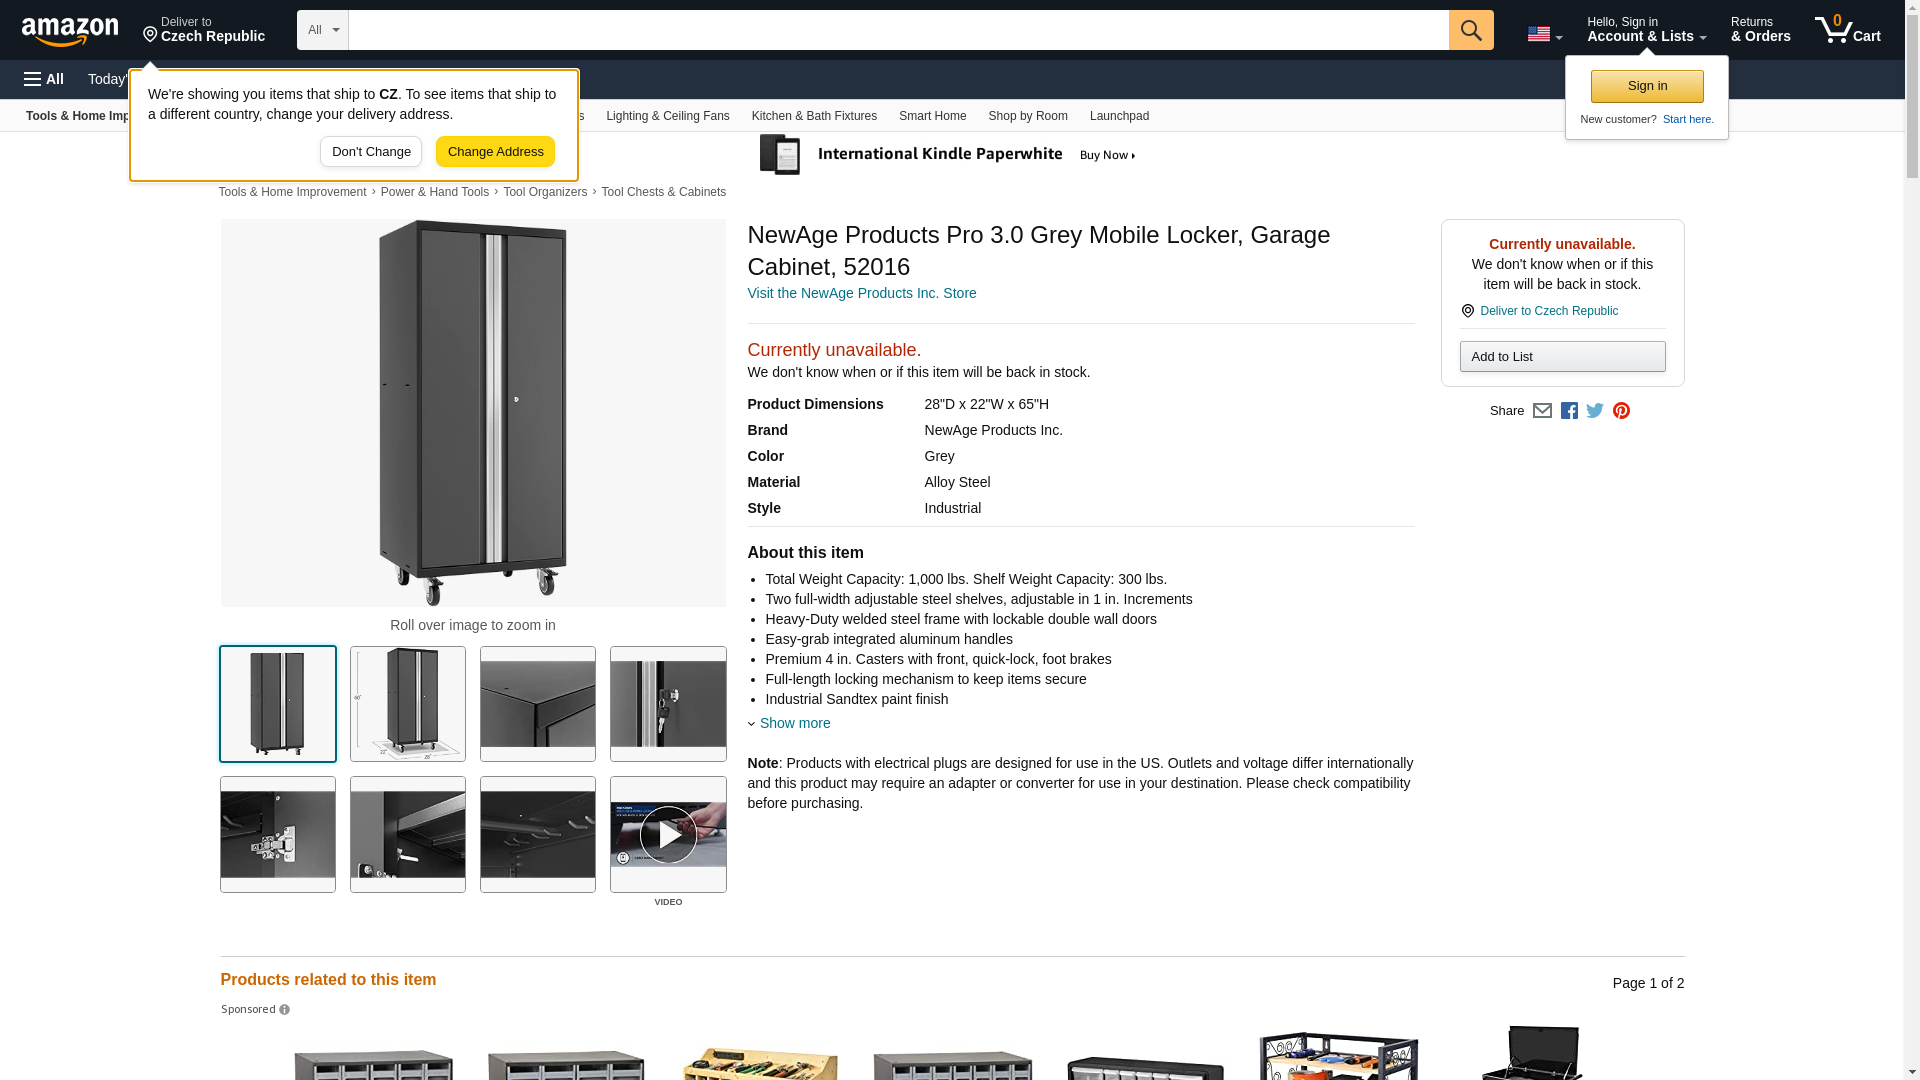Click the yellow Sign in button
This screenshot has width=1920, height=1080.
click(x=1646, y=86)
